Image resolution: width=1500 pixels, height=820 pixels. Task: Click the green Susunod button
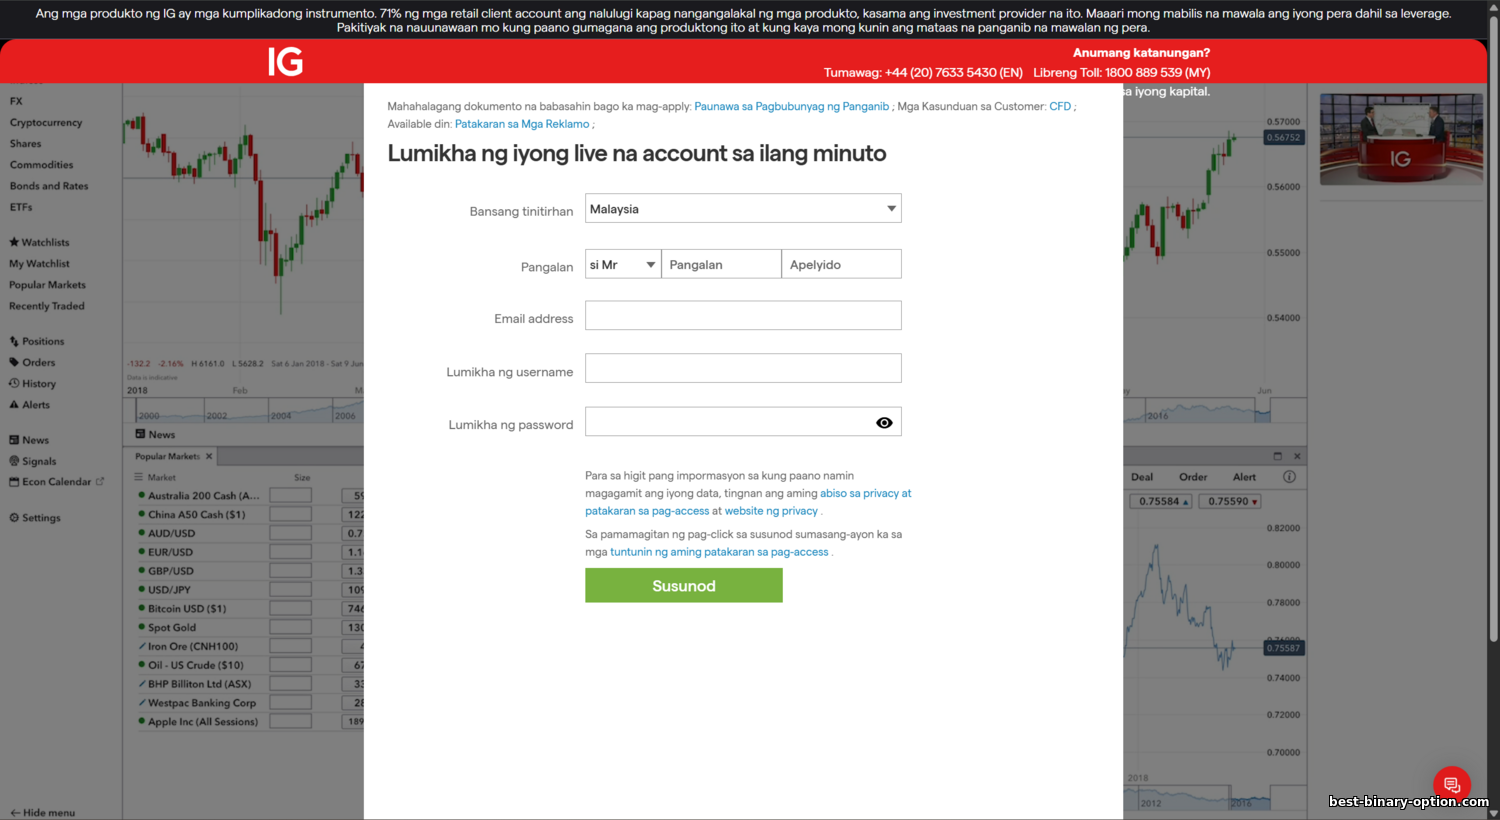point(683,586)
